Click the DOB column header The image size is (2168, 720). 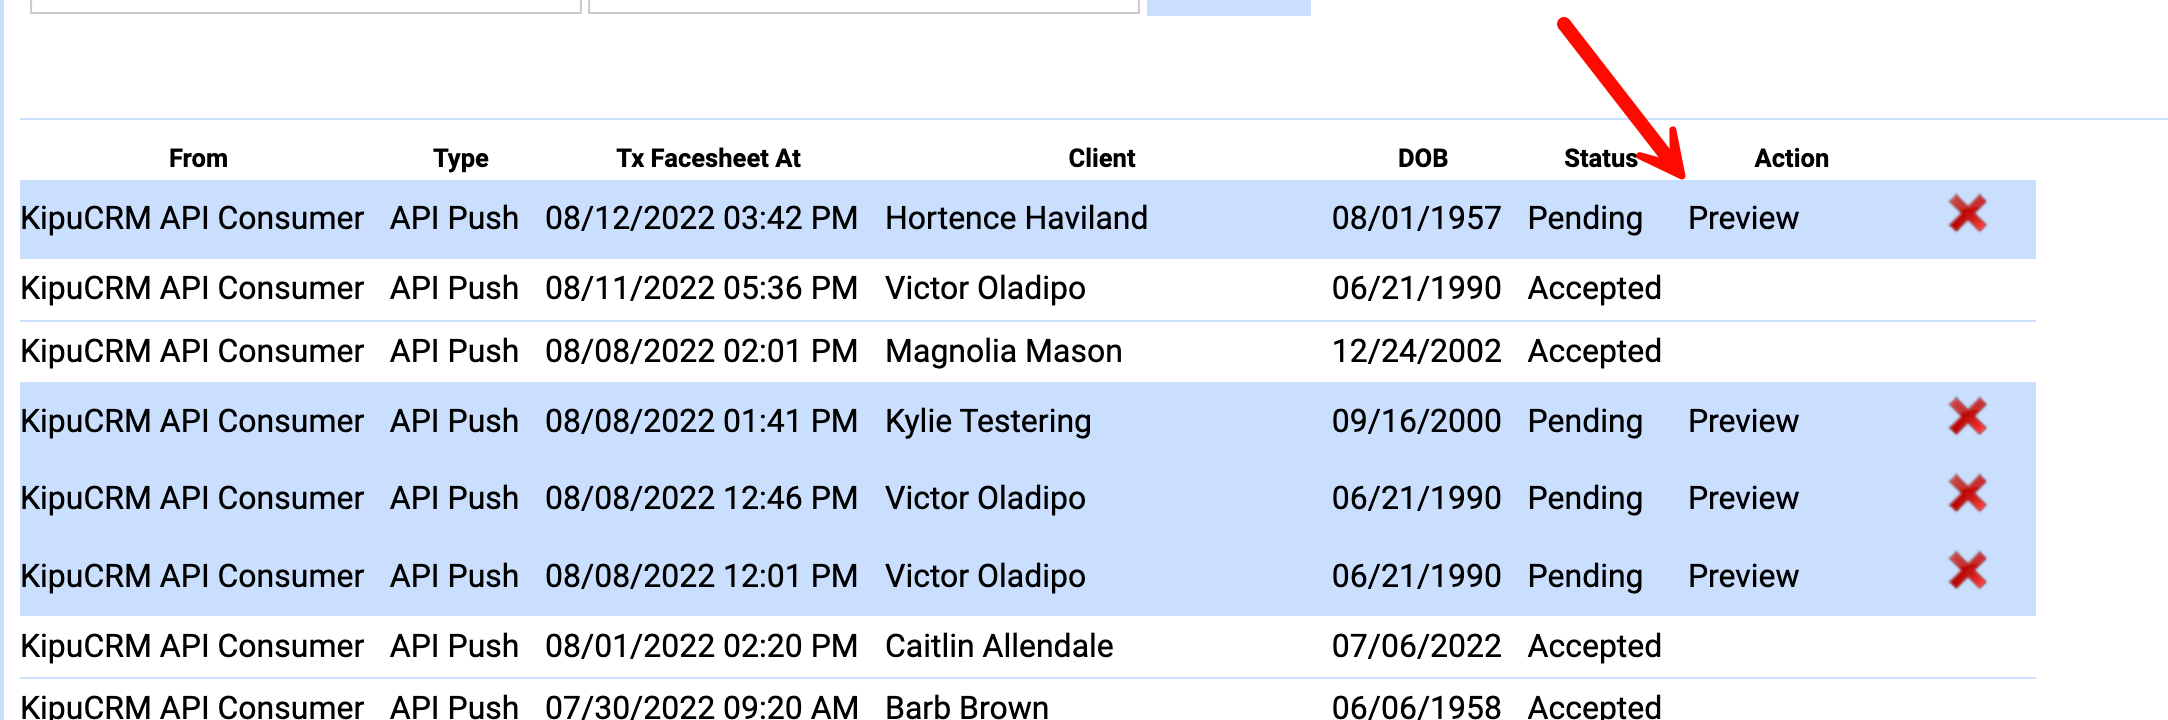[x=1422, y=158]
